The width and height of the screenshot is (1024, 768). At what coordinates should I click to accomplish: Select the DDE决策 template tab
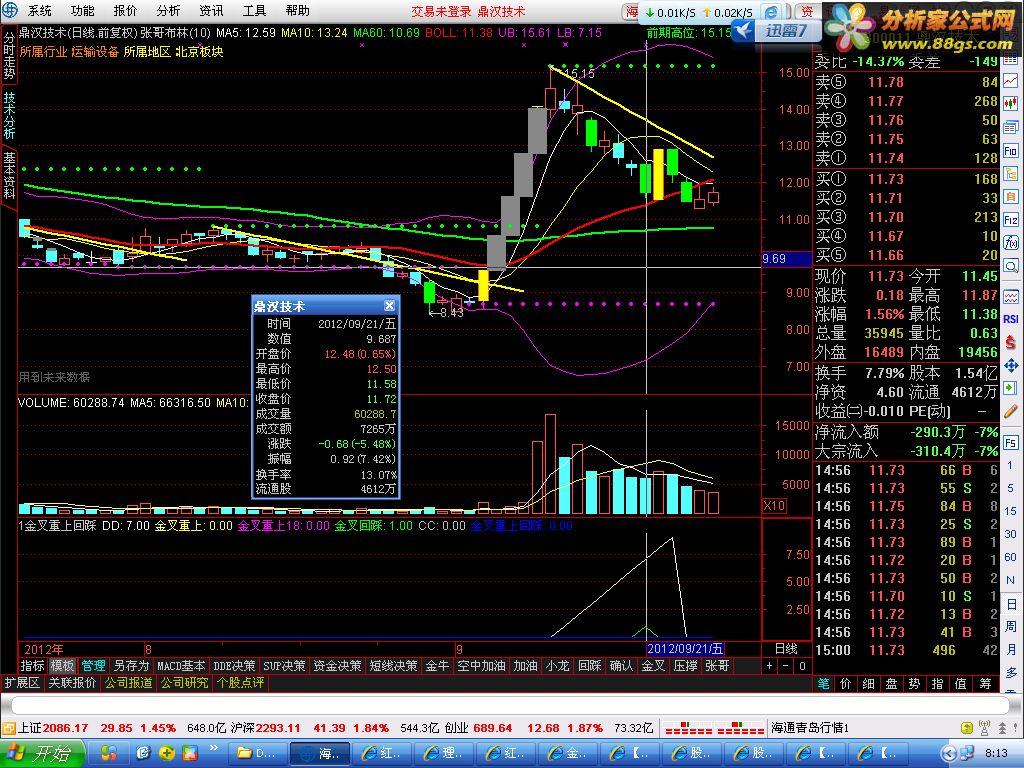pyautogui.click(x=234, y=665)
